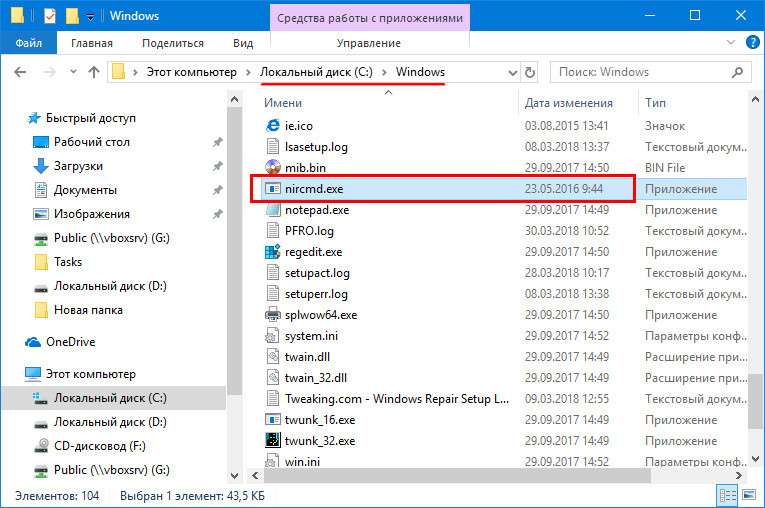Open the Tasks folder in the navigation pane

68,262
